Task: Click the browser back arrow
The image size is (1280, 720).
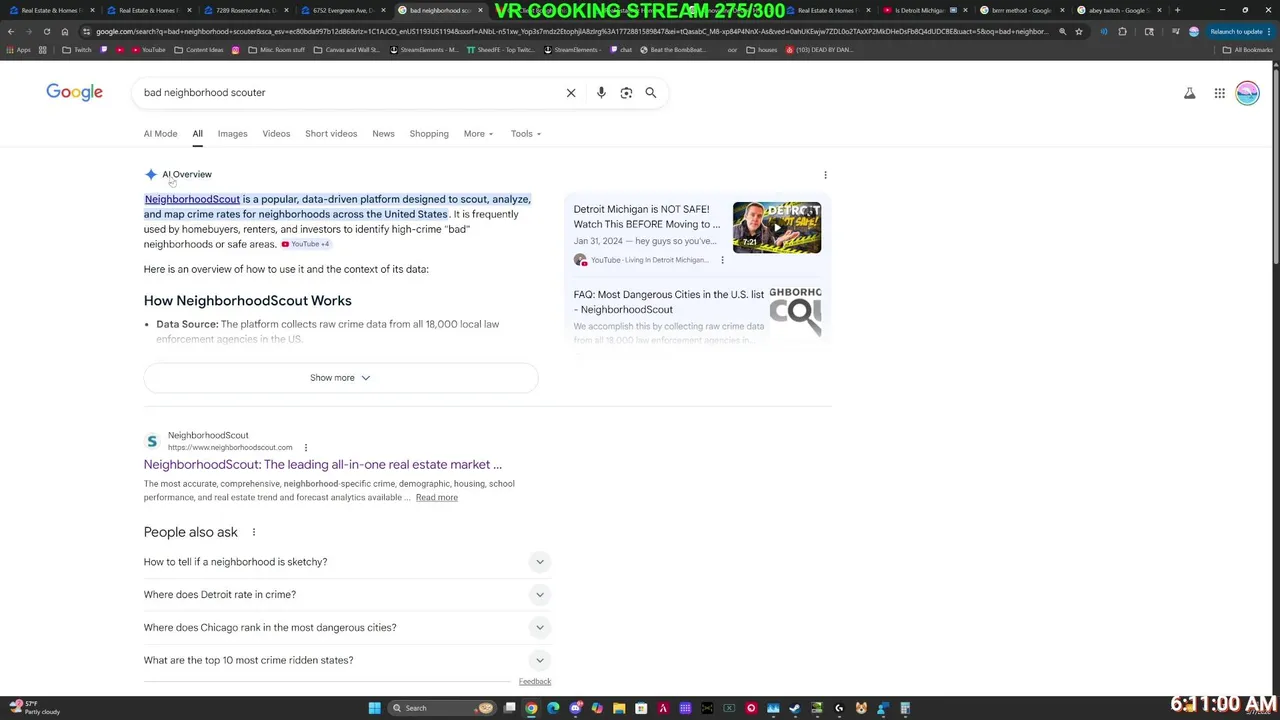Action: tap(11, 31)
